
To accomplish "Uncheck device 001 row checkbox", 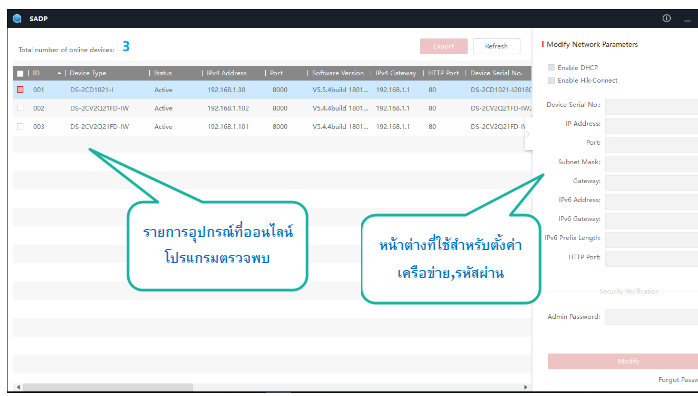I will pos(20,89).
